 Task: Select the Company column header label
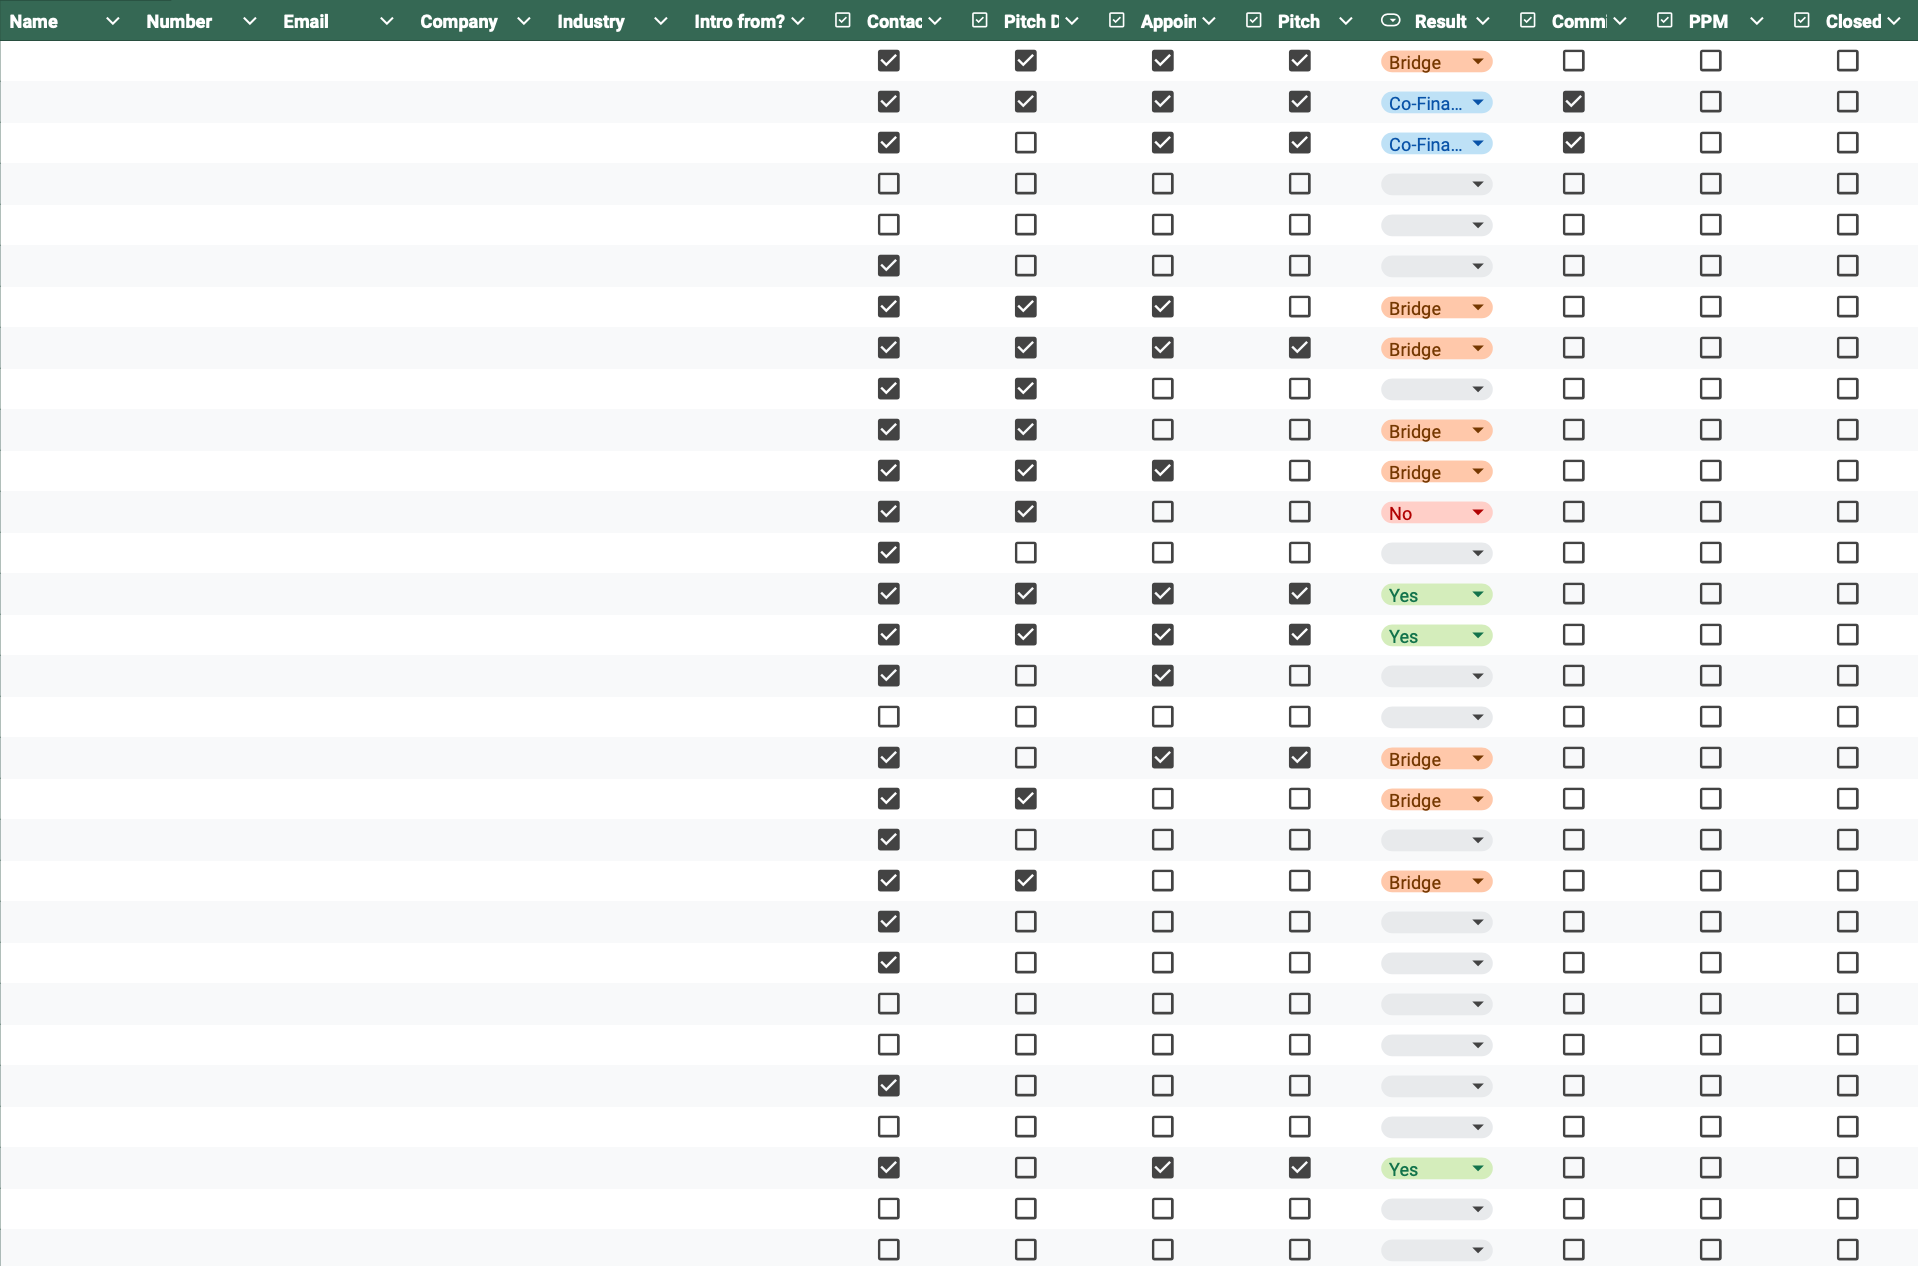[459, 21]
